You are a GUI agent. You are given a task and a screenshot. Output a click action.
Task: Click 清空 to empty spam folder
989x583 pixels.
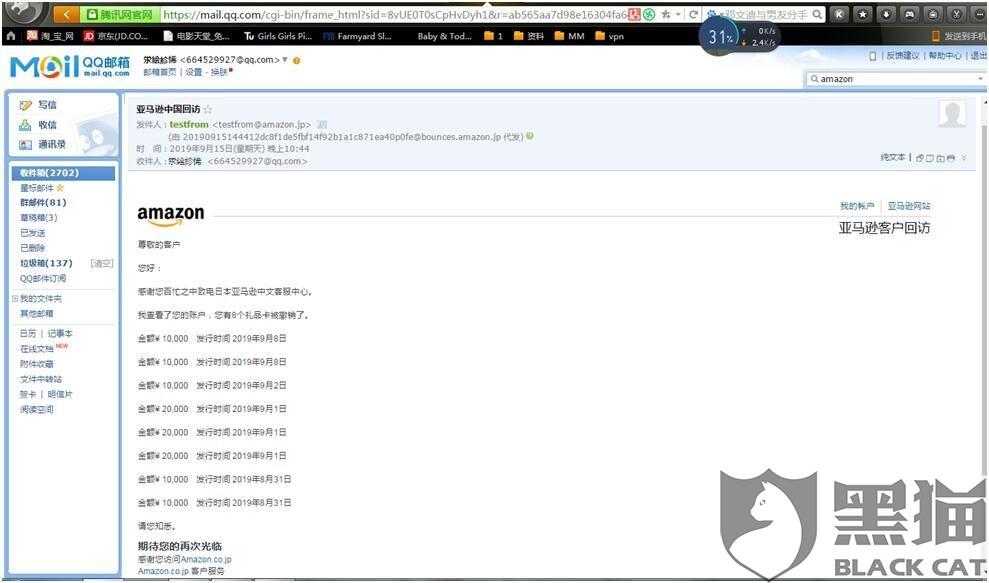[102, 263]
